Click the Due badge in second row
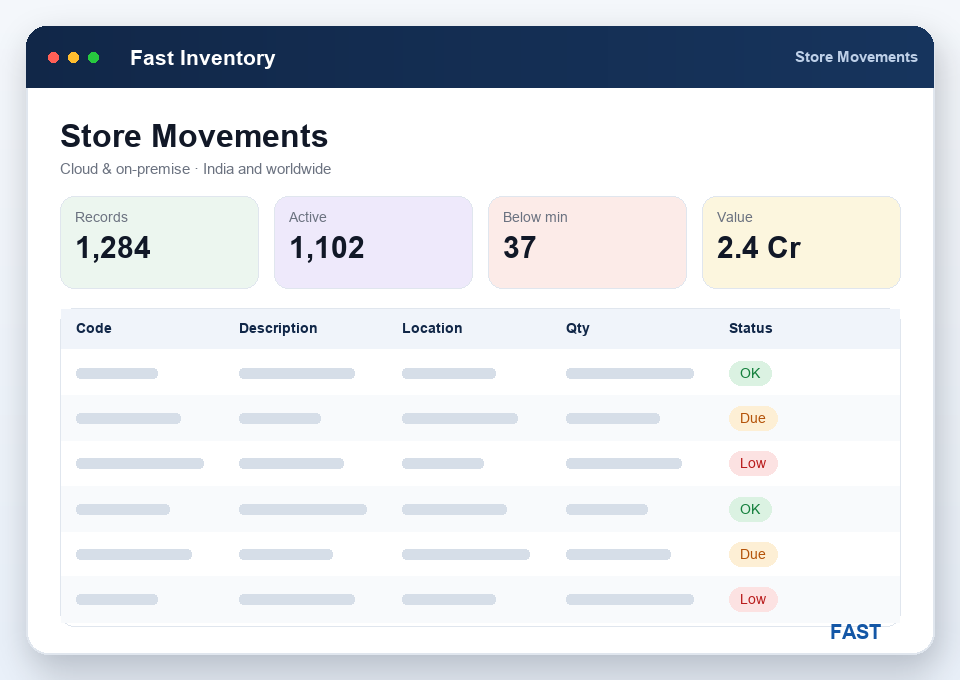Screen dimensions: 960x680 [753, 419]
